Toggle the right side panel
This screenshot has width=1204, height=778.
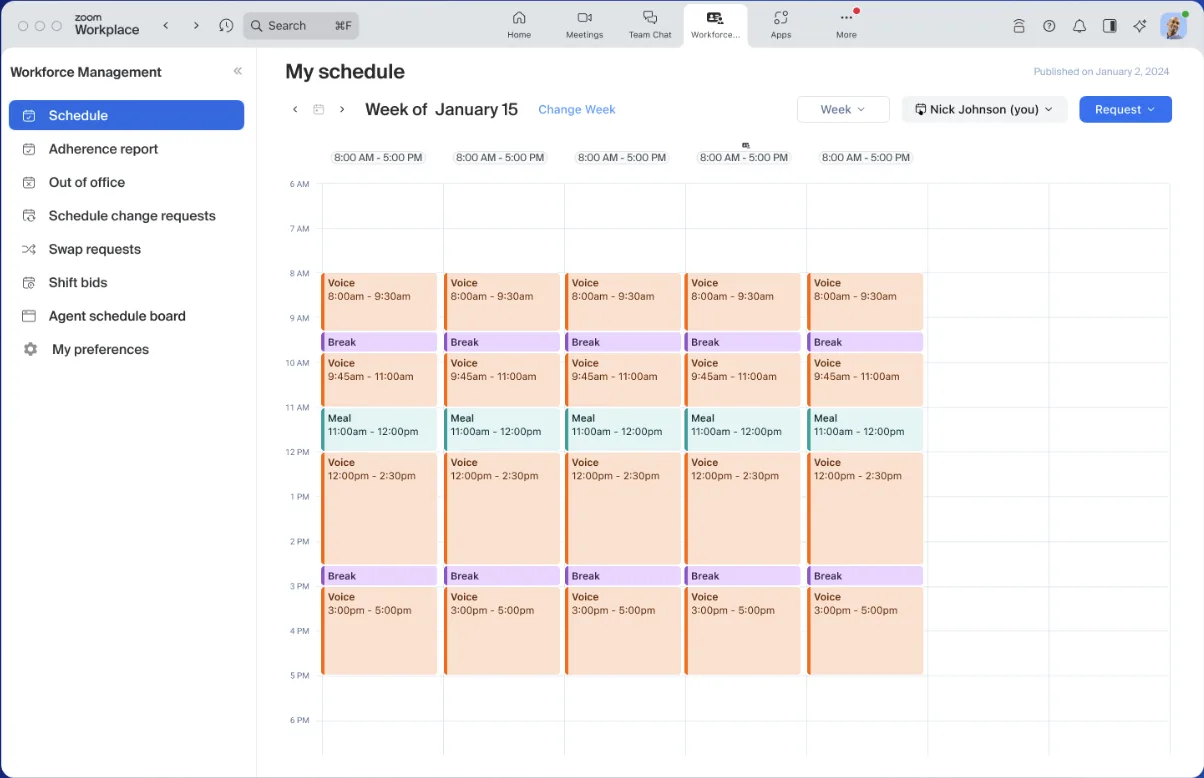tap(1109, 26)
